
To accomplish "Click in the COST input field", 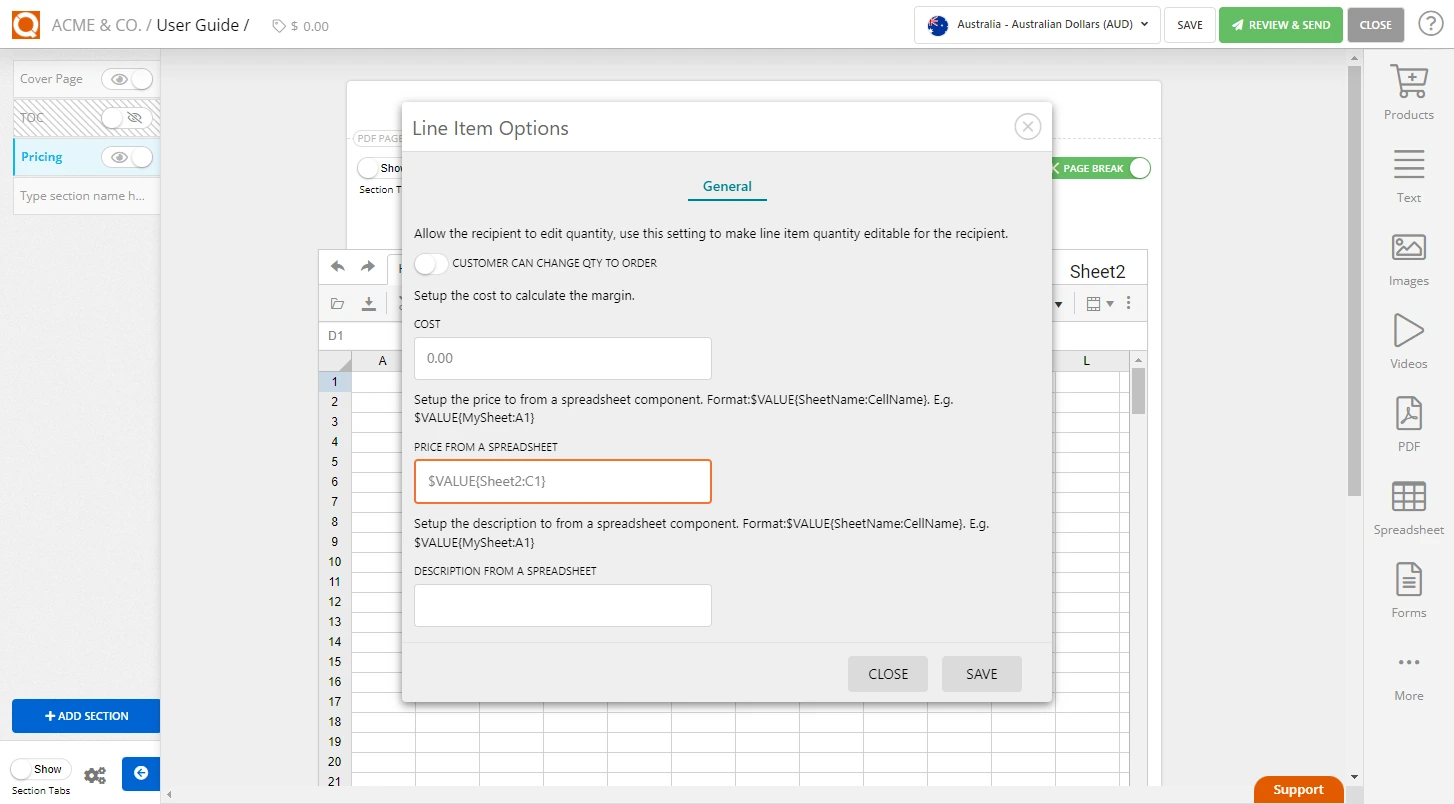I will click(562, 358).
